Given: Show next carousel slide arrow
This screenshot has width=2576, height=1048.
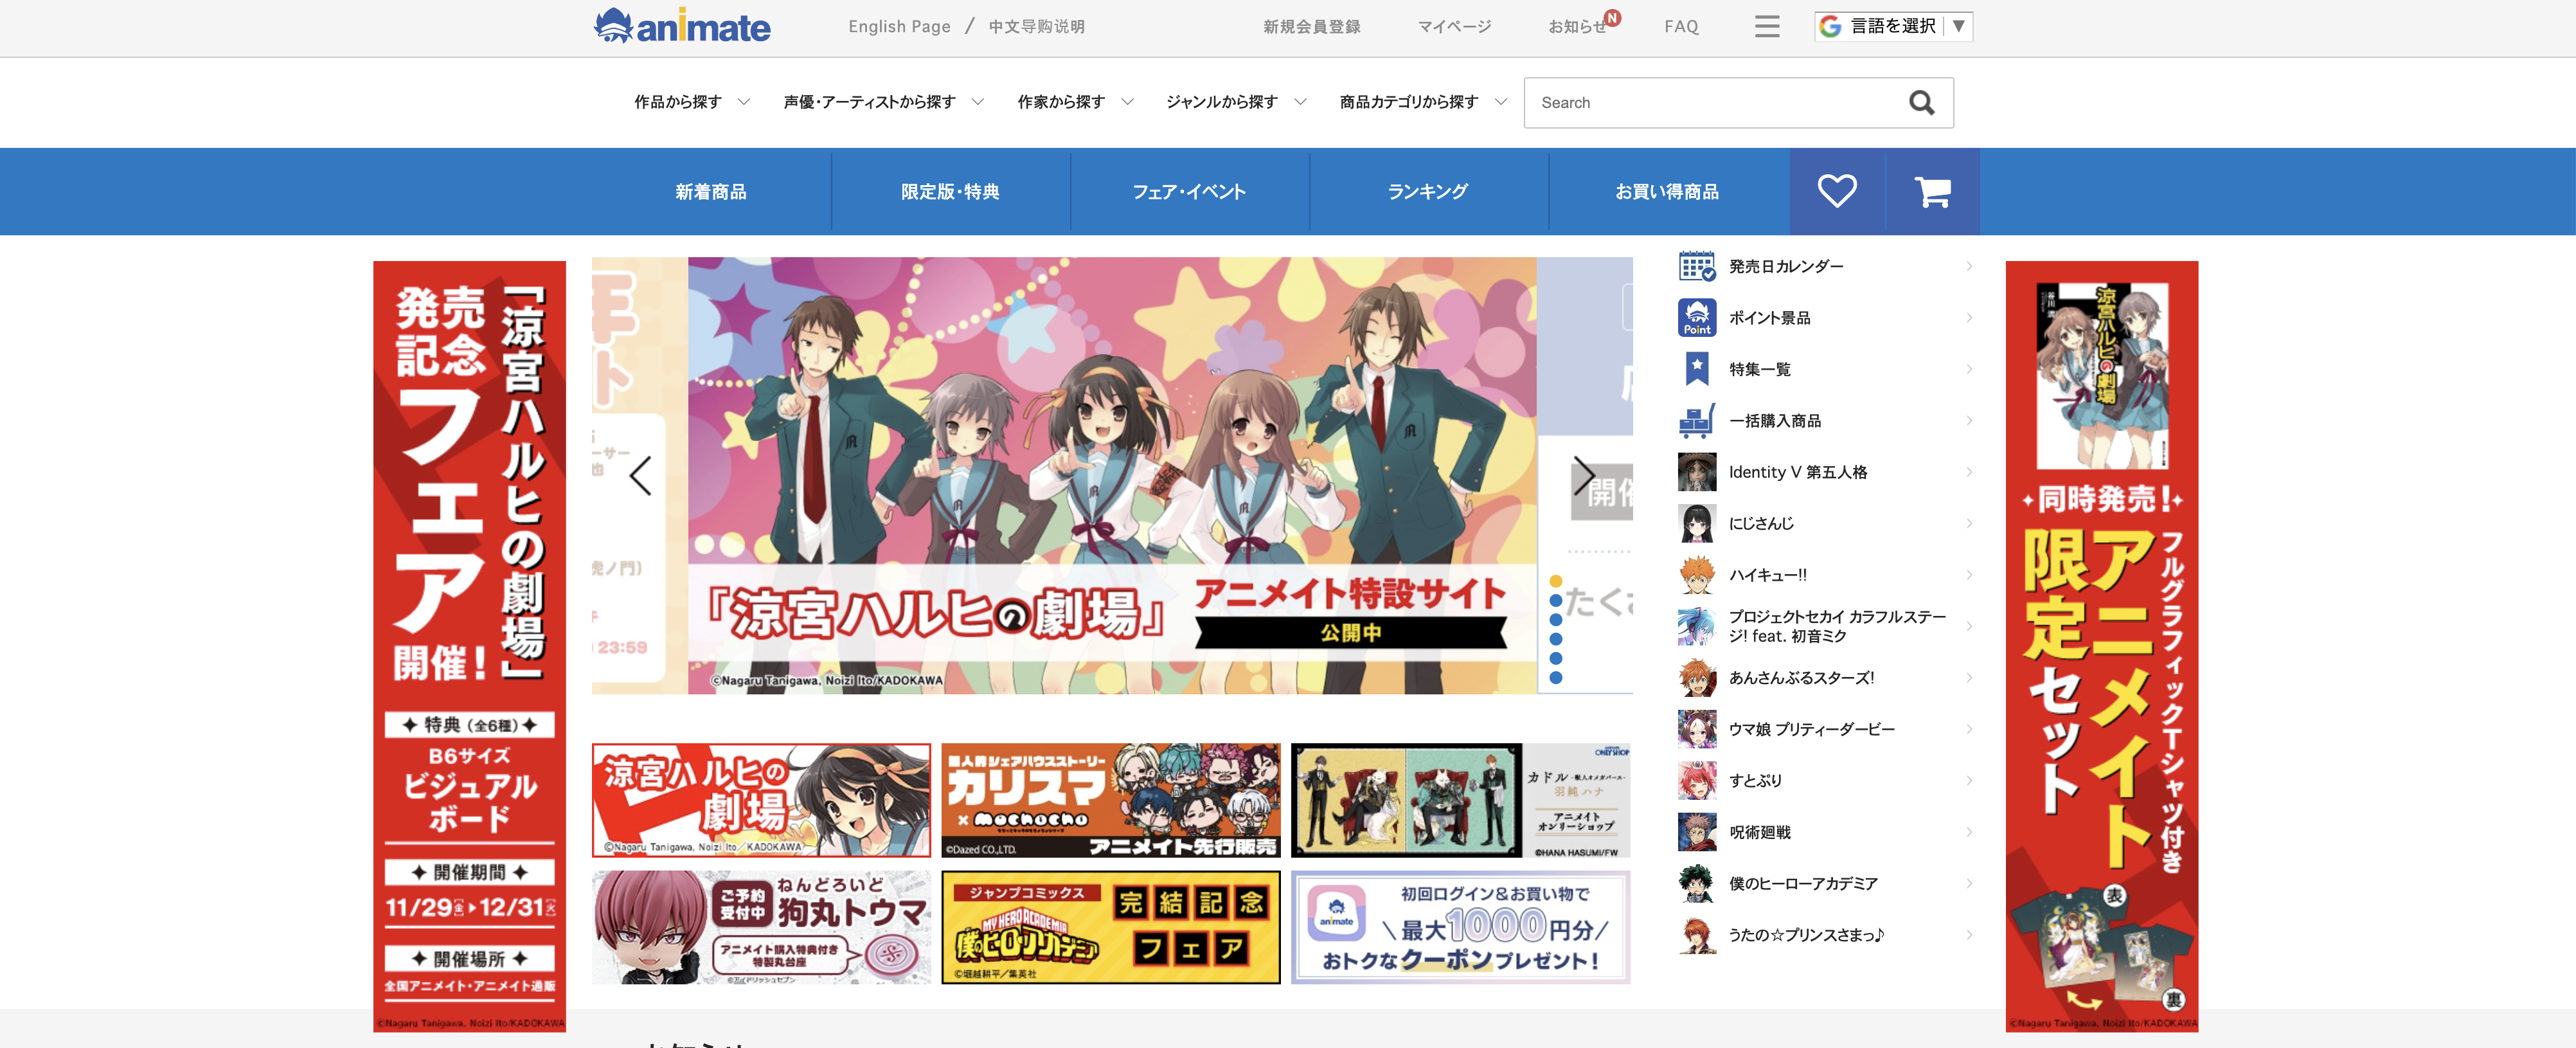Looking at the screenshot, I should pyautogui.click(x=1584, y=476).
